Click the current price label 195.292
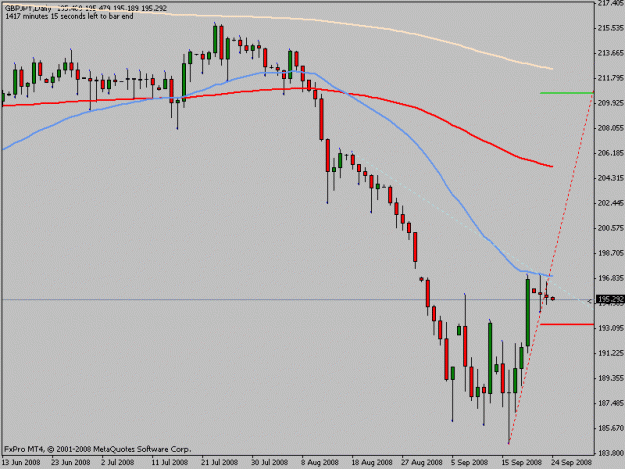Image resolution: width=625 pixels, height=469 pixels. [610, 299]
